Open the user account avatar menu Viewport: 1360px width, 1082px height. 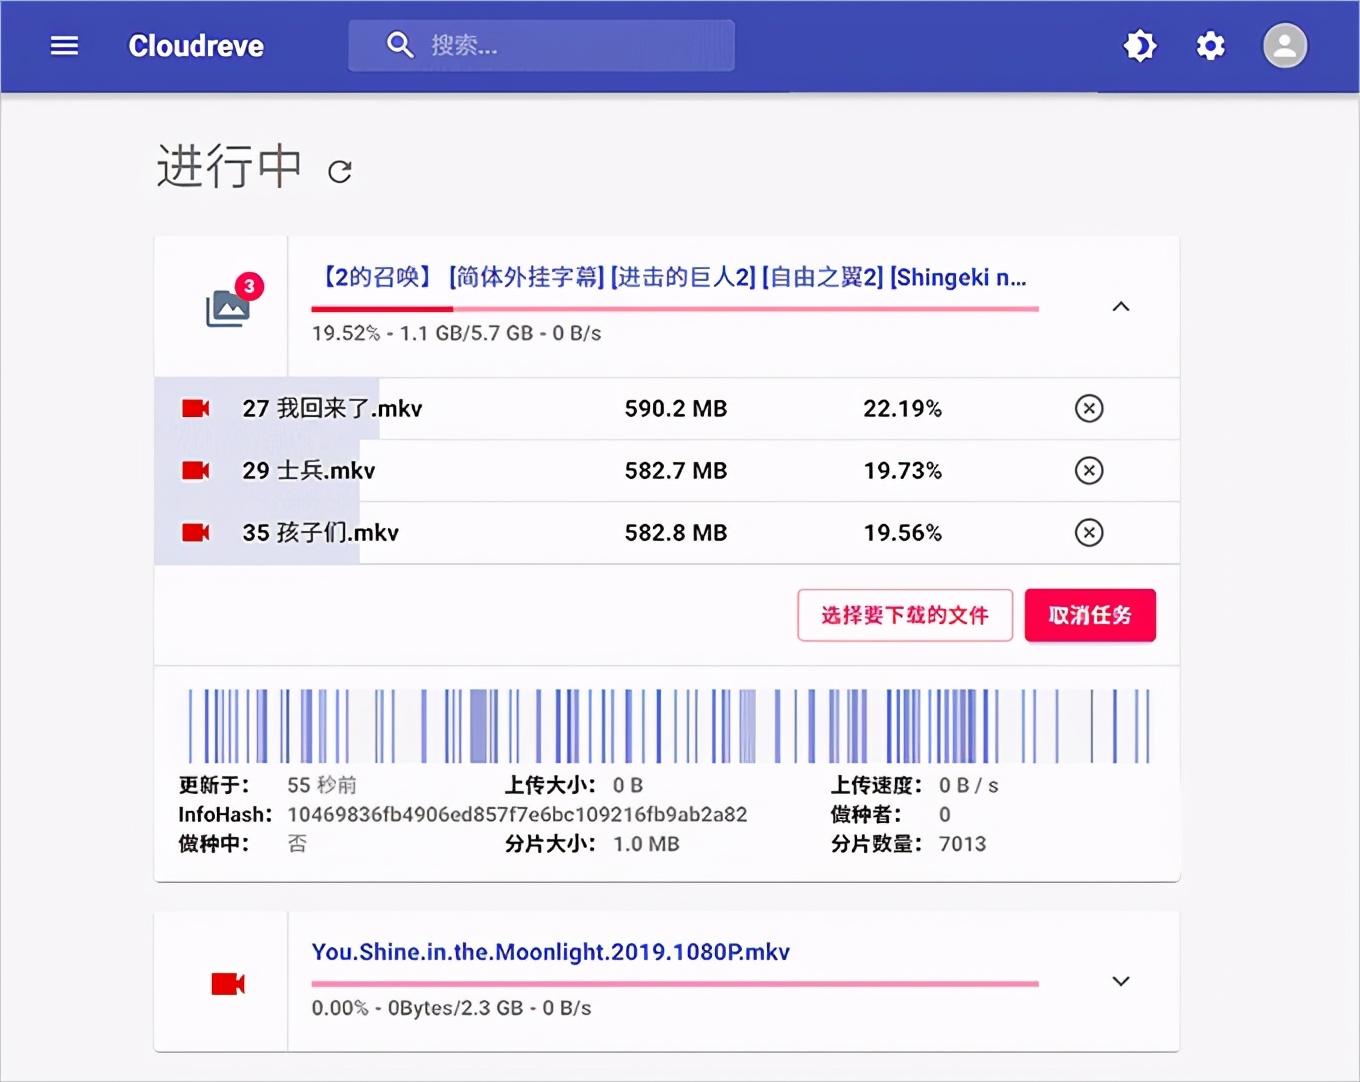pyautogui.click(x=1285, y=45)
